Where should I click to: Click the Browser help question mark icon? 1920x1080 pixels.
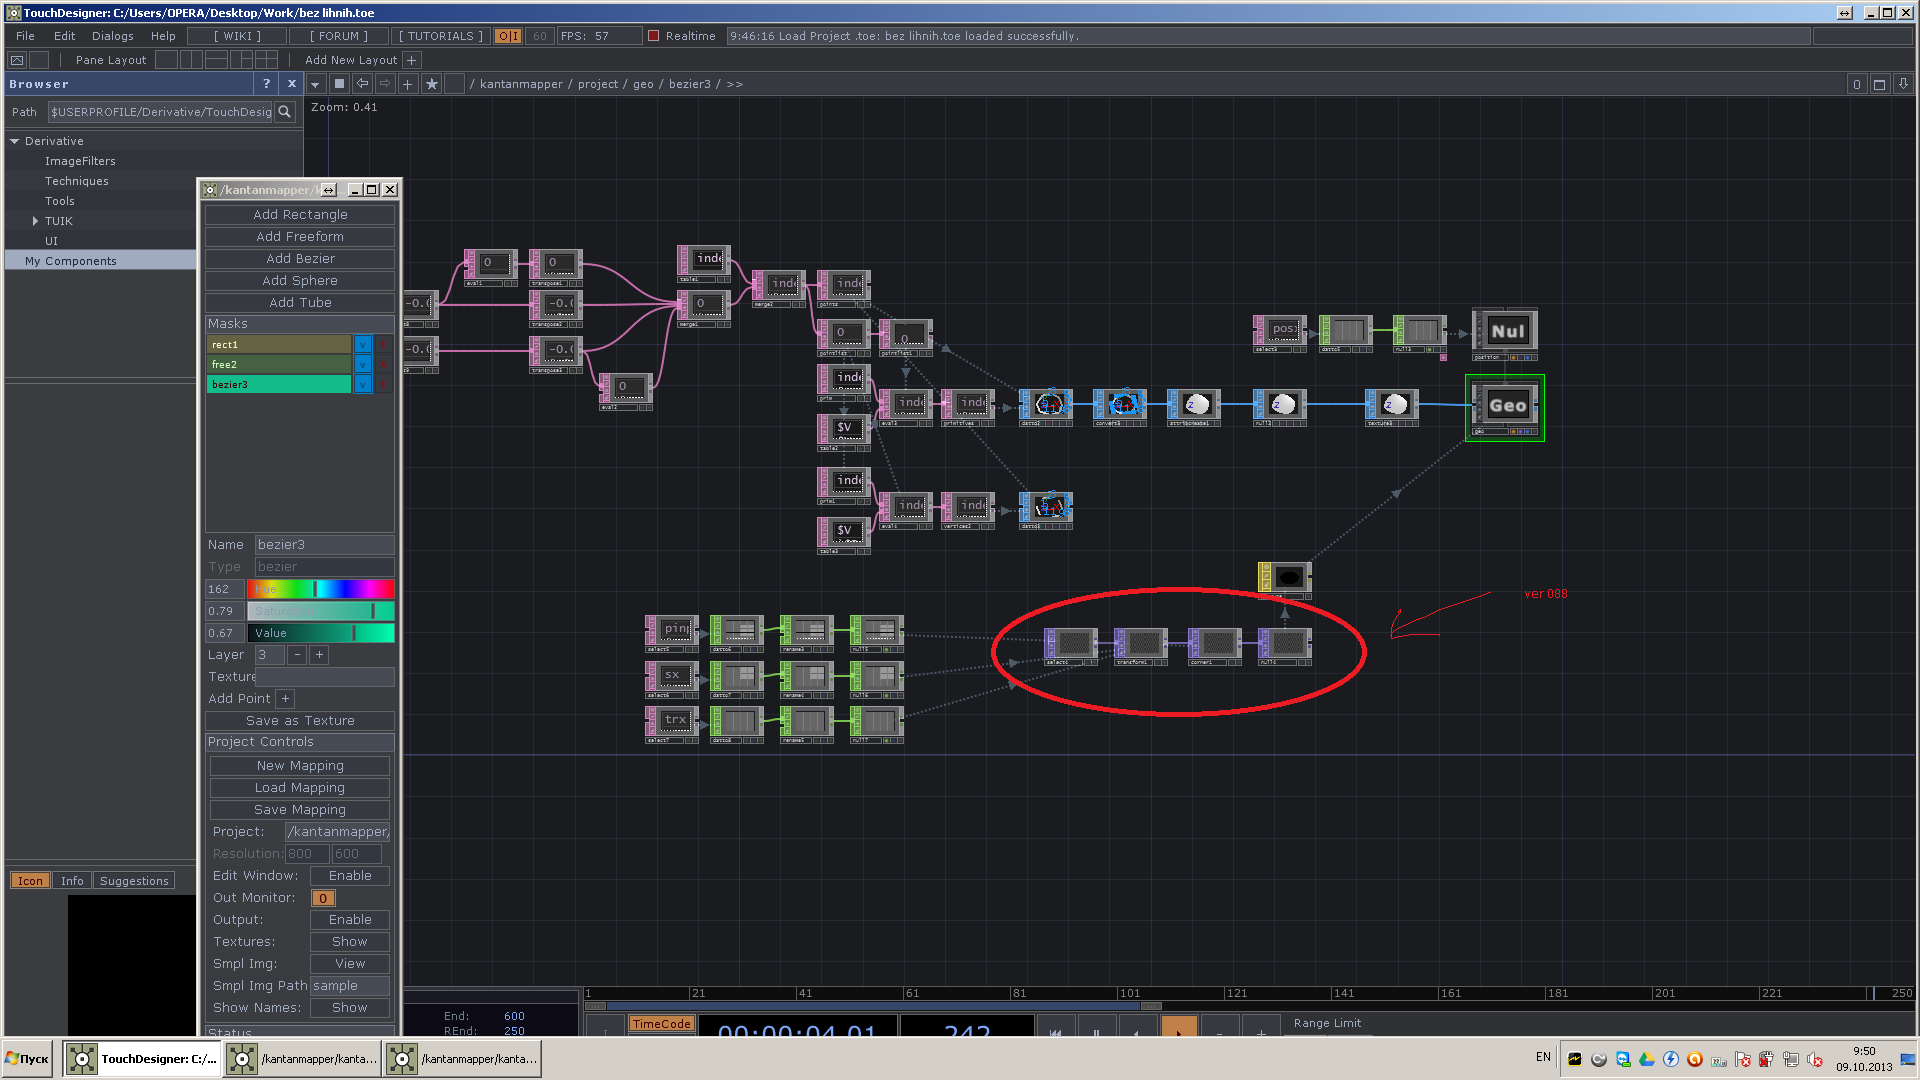pos(266,84)
